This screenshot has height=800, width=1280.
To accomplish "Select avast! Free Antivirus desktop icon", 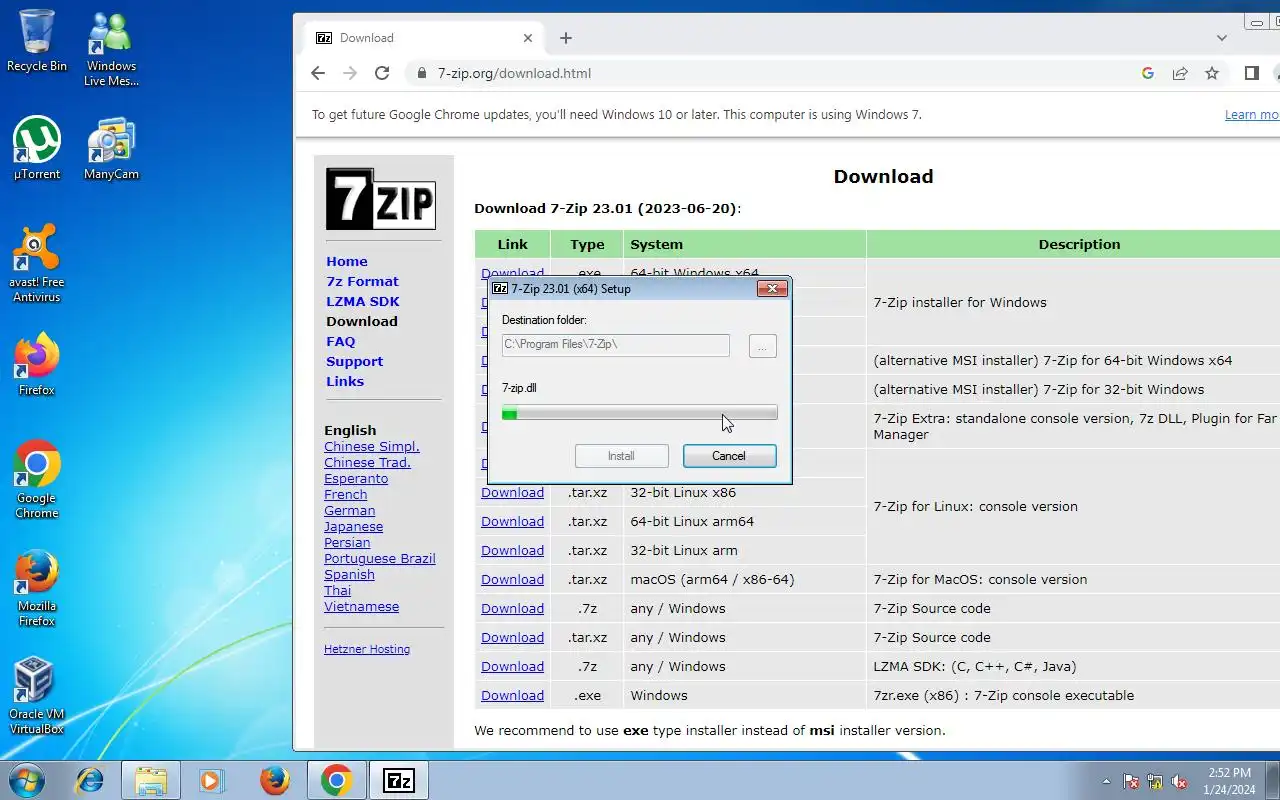I will [x=37, y=264].
